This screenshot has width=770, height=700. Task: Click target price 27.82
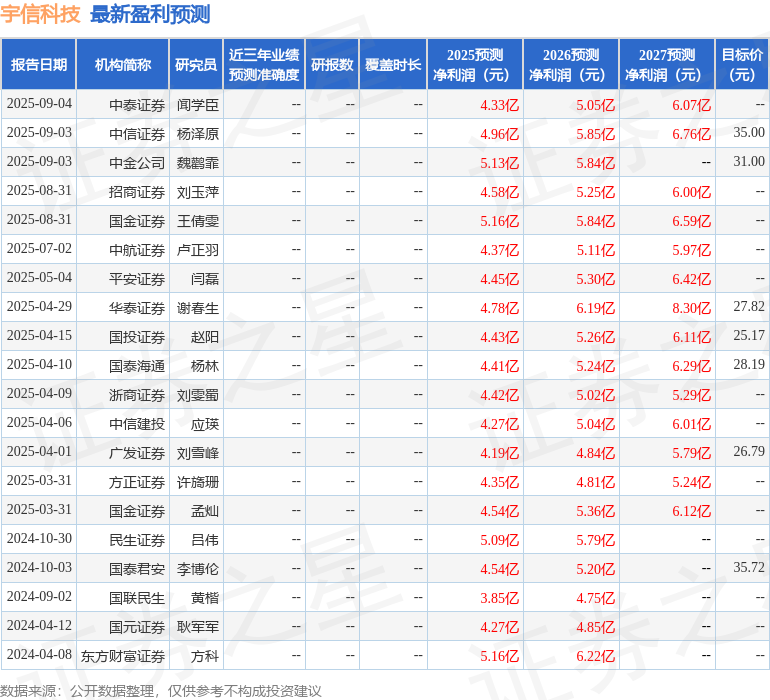point(749,306)
